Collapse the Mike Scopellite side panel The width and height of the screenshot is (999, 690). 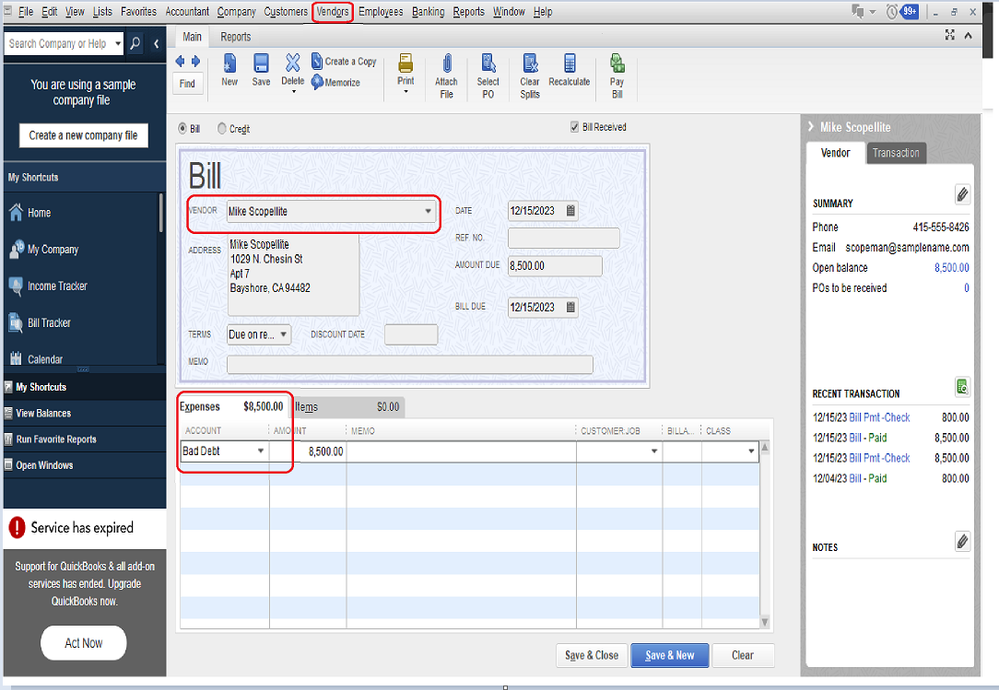coord(810,127)
